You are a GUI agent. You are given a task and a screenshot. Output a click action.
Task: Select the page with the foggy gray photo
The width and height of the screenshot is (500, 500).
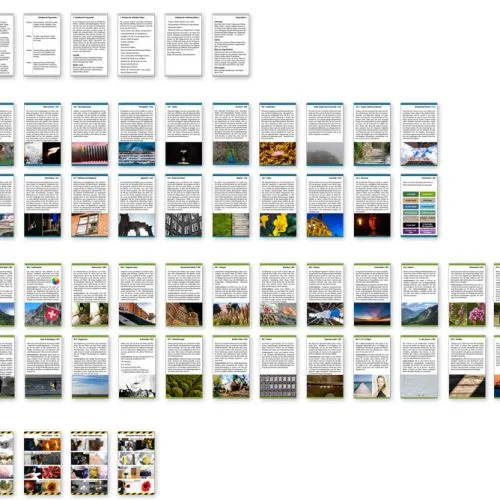tap(325, 134)
